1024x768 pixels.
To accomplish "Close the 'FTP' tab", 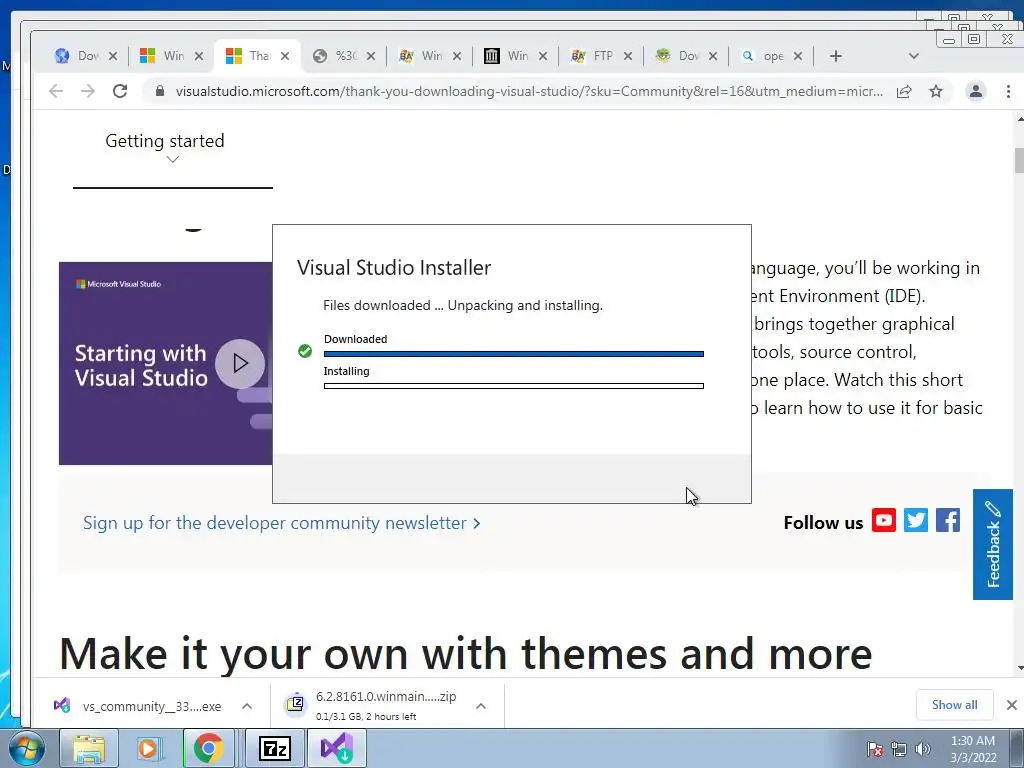I will click(628, 56).
